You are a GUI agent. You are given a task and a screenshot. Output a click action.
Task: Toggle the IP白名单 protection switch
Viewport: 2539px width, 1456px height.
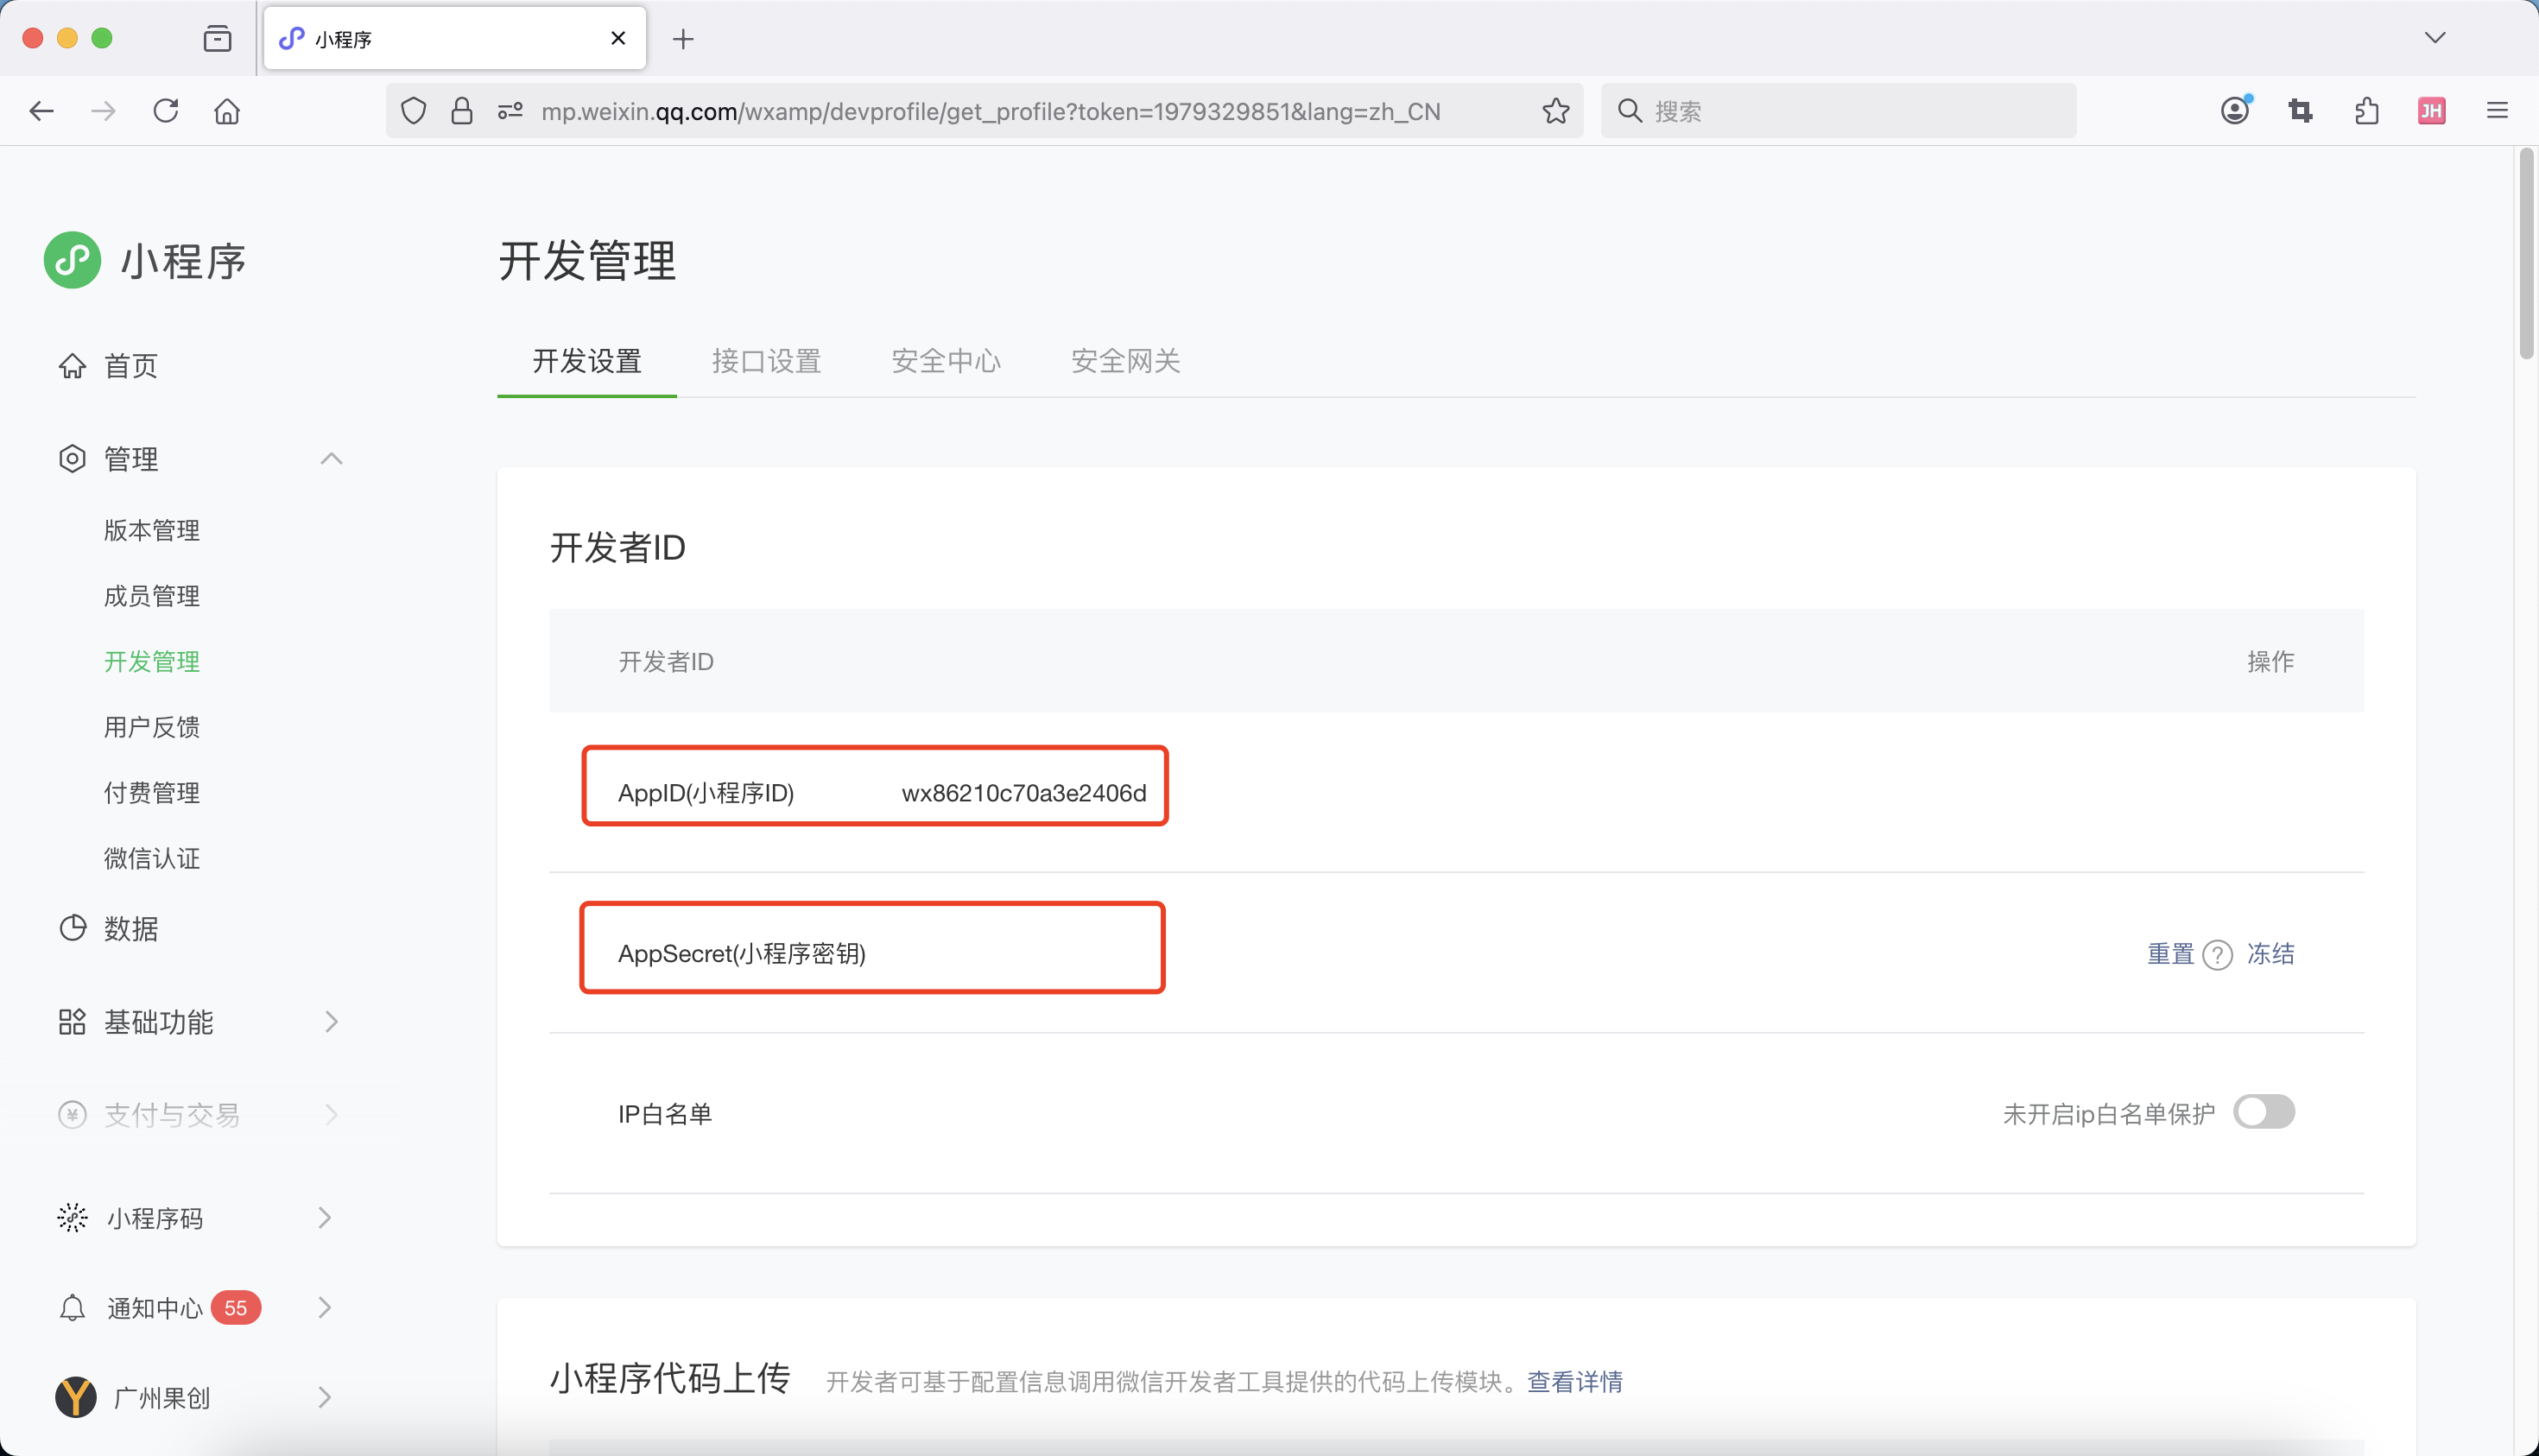2264,1112
